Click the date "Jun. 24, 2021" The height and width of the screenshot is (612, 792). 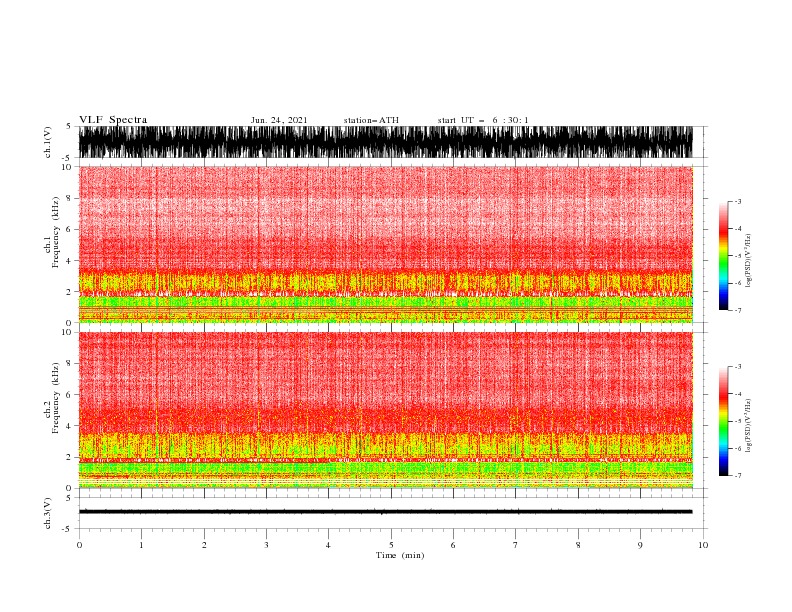click(279, 120)
